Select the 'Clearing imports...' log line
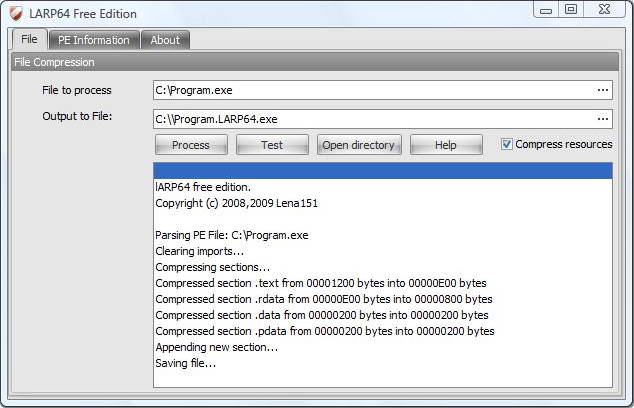Viewport: 634px width, 408px height. (383, 251)
